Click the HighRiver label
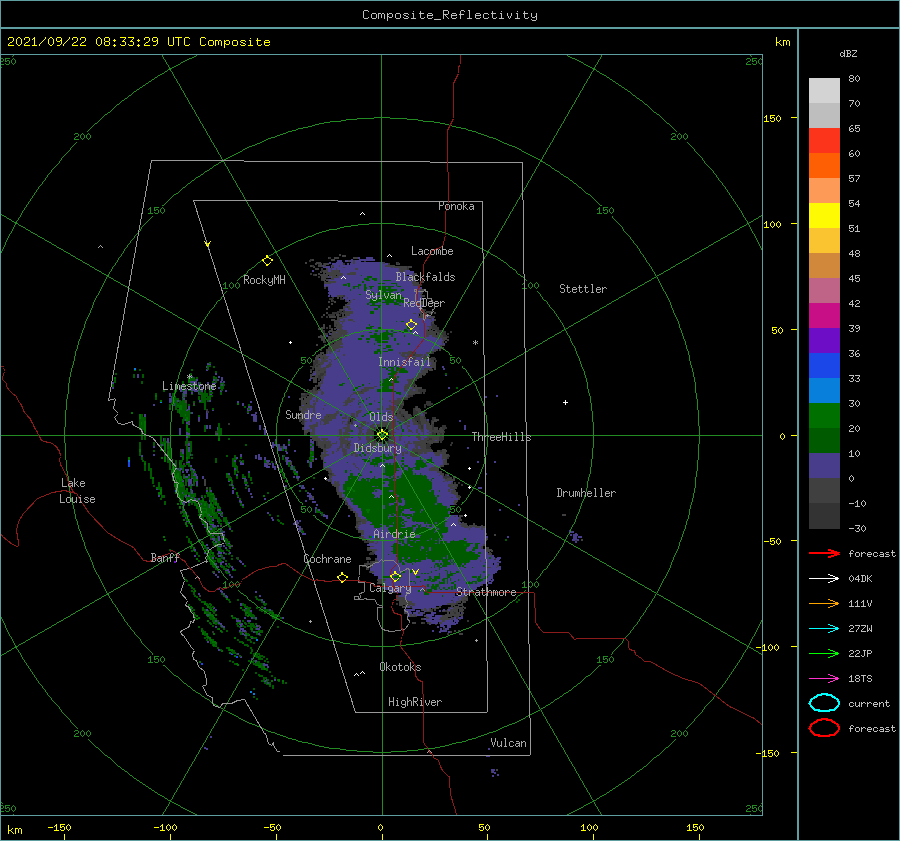The image size is (900, 841). [415, 702]
